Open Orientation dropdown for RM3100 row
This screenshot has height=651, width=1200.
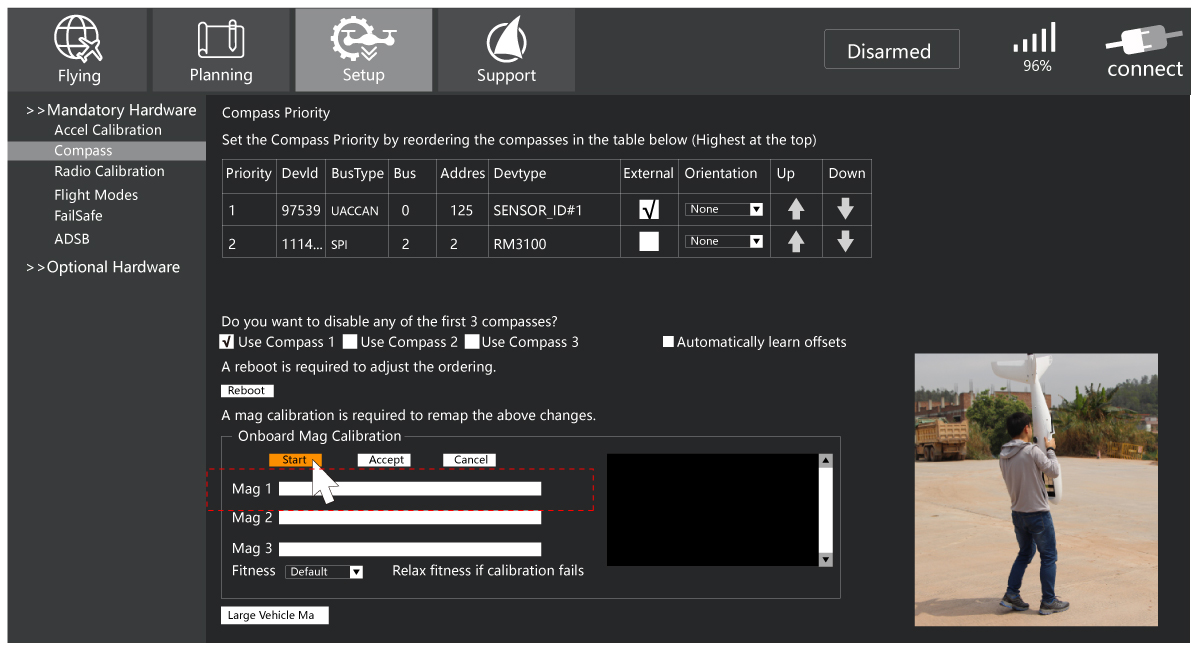724,241
